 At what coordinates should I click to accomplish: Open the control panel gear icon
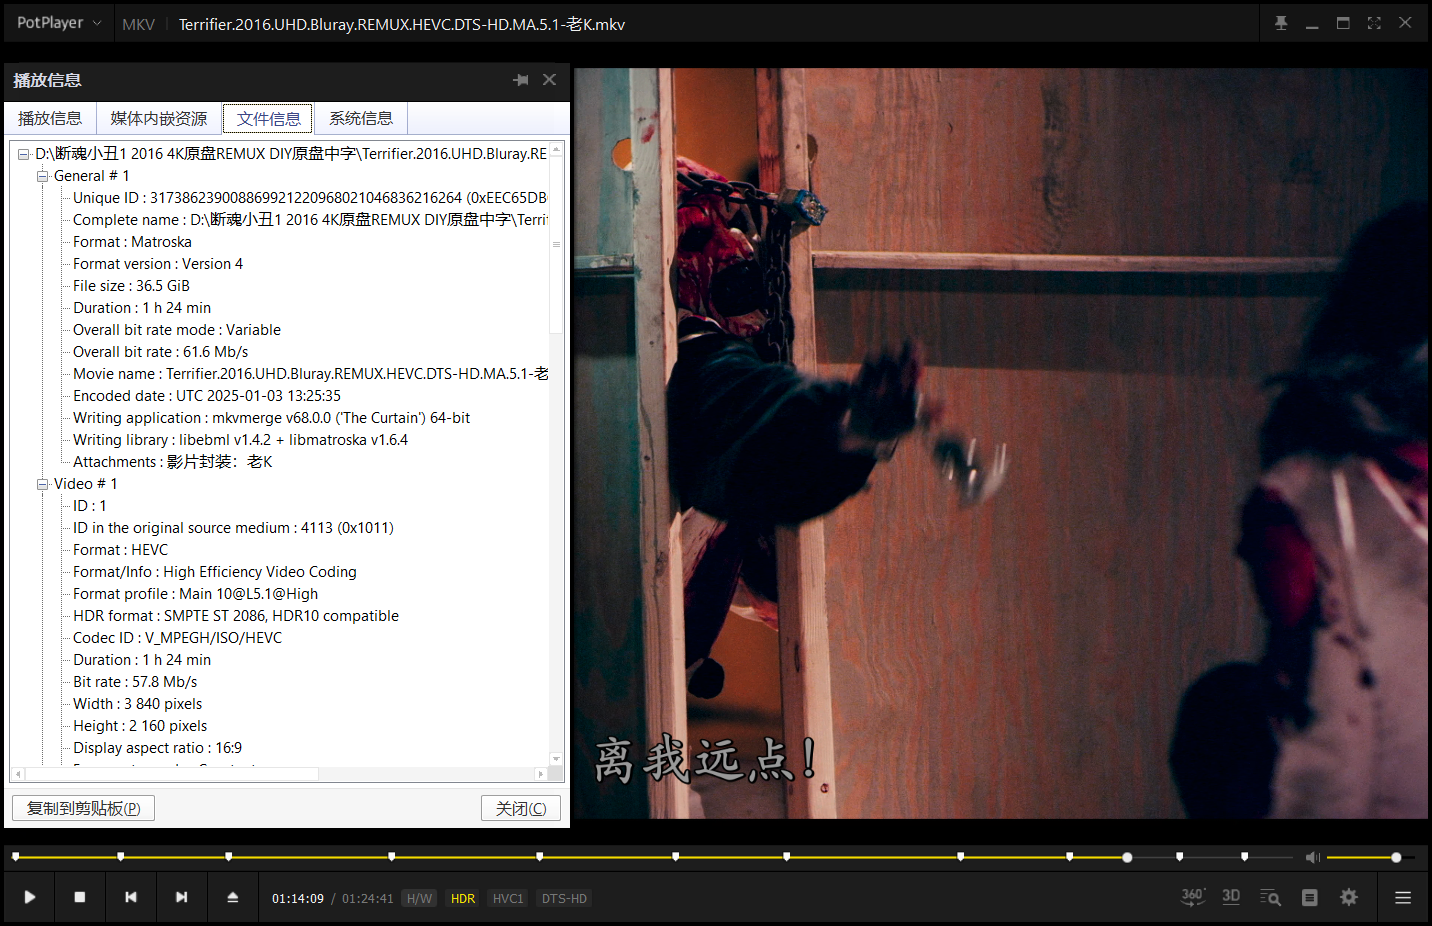tap(1349, 897)
